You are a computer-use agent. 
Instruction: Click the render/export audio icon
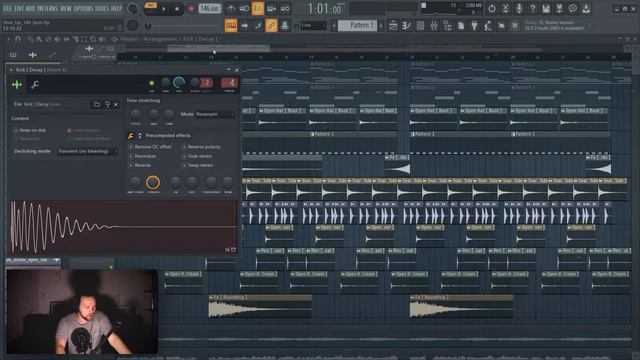click(x=559, y=9)
